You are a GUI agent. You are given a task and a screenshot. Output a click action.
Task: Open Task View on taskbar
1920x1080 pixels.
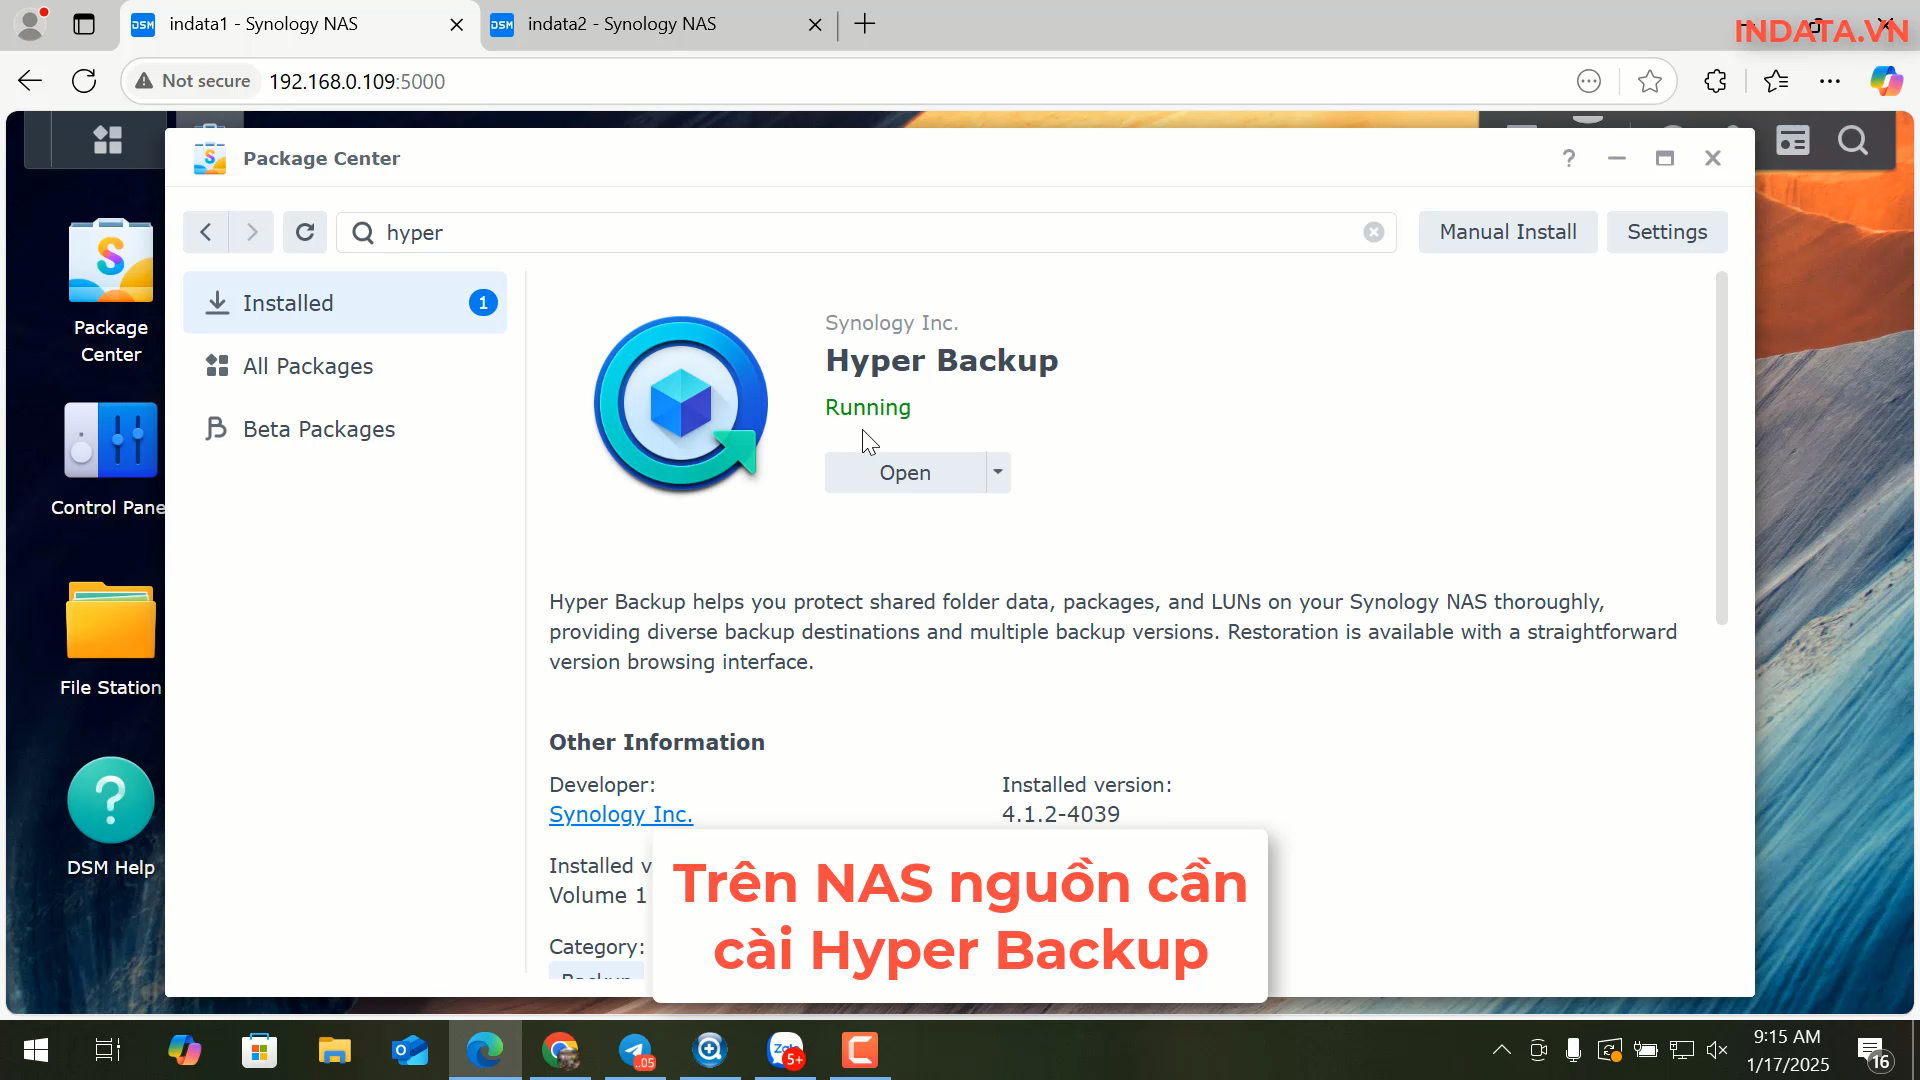pyautogui.click(x=108, y=1050)
